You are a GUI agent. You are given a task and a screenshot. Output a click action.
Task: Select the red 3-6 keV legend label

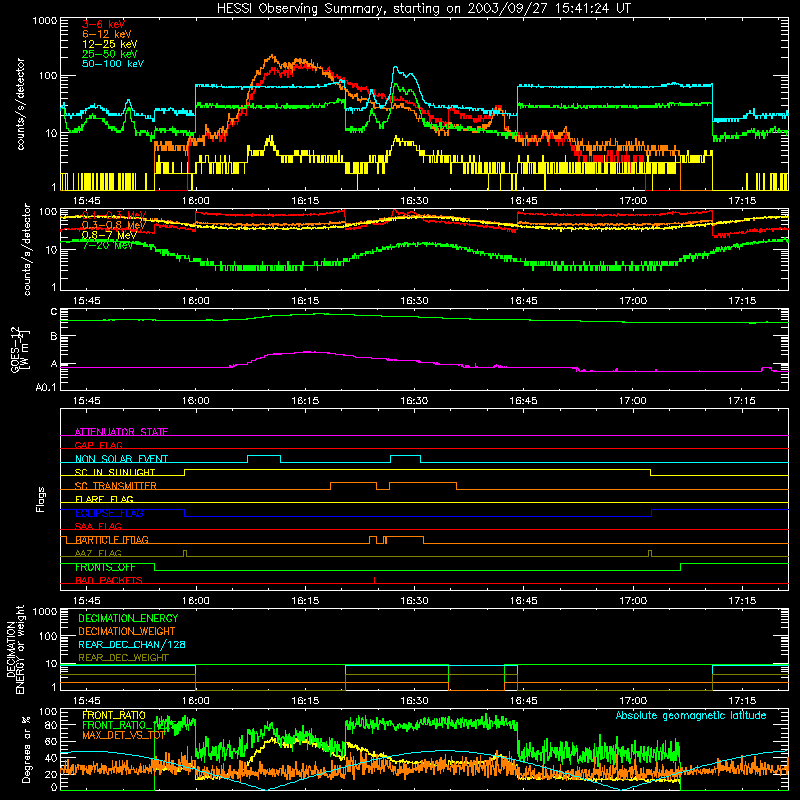point(103,24)
